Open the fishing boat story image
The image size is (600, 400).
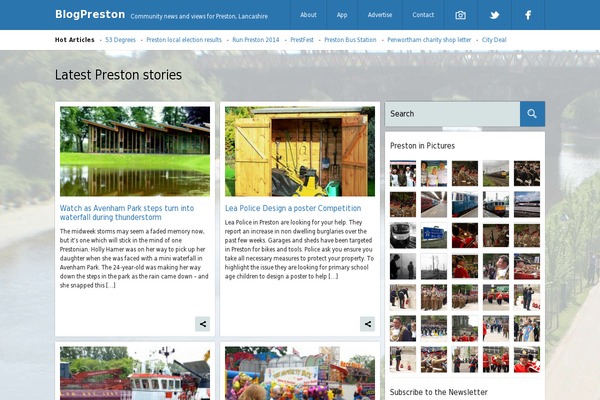[135, 373]
